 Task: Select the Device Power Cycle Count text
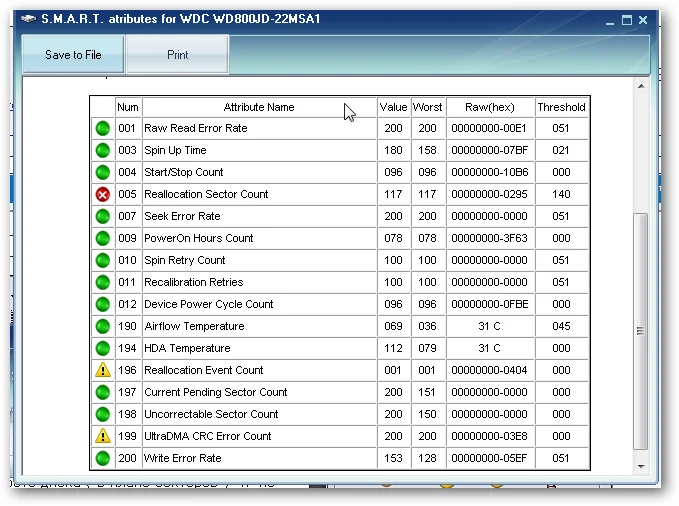tap(209, 305)
